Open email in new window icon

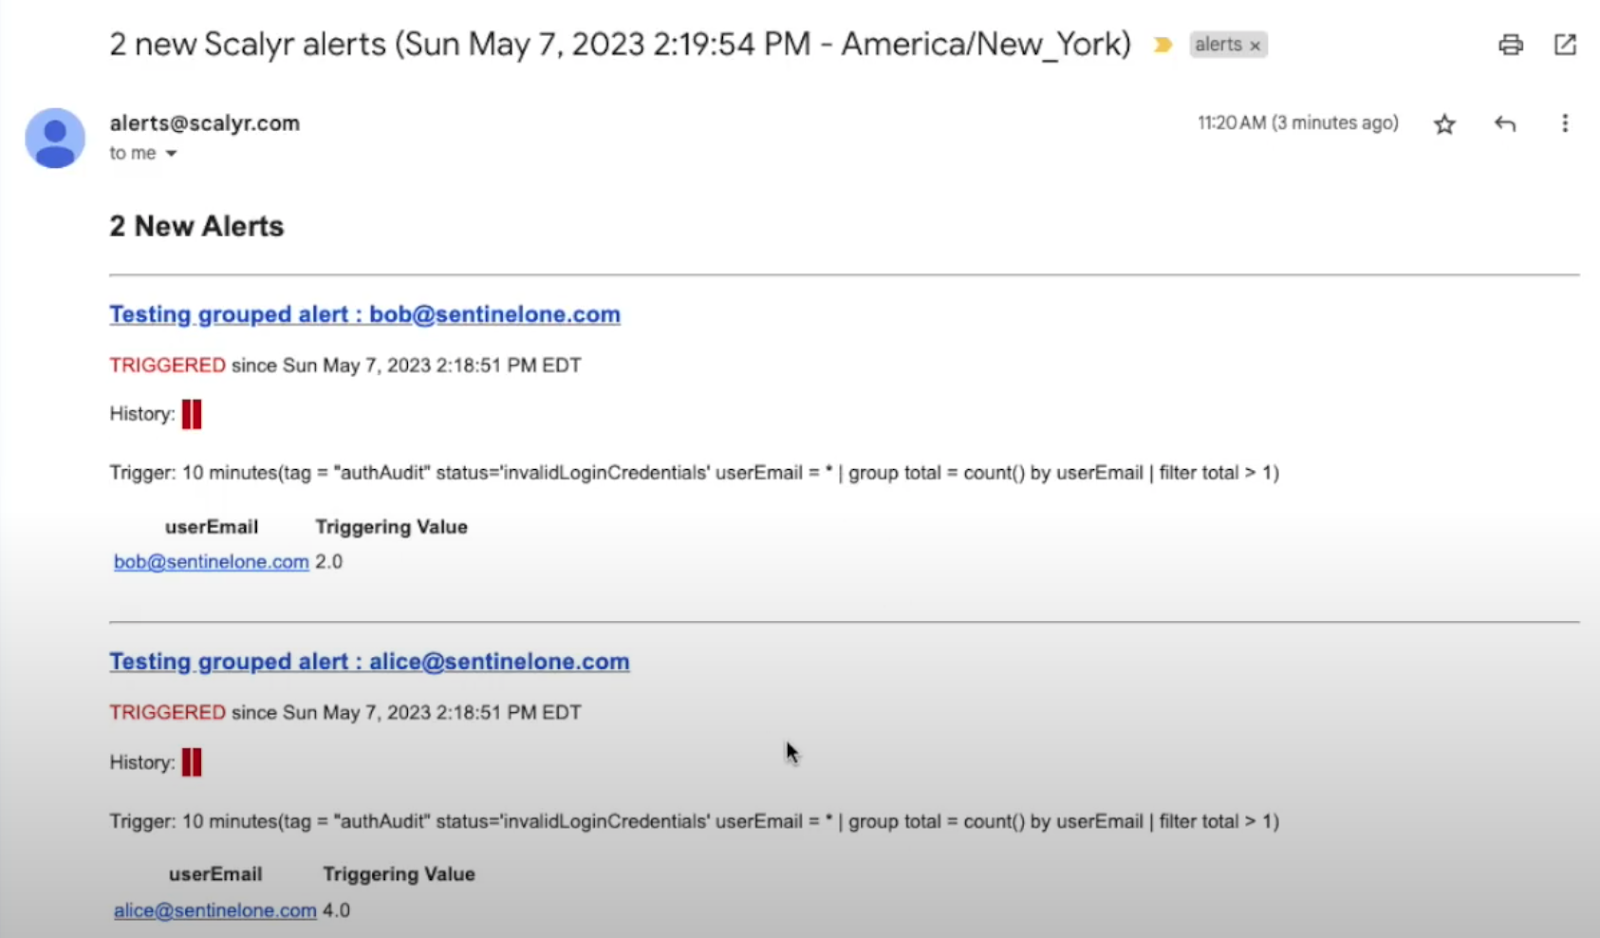coord(1565,45)
